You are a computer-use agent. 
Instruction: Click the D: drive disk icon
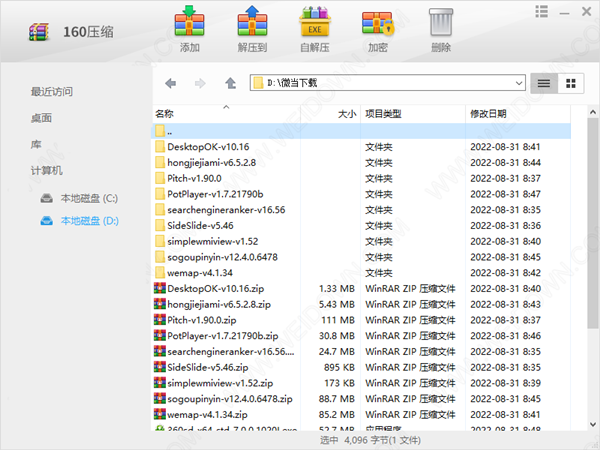click(x=47, y=221)
